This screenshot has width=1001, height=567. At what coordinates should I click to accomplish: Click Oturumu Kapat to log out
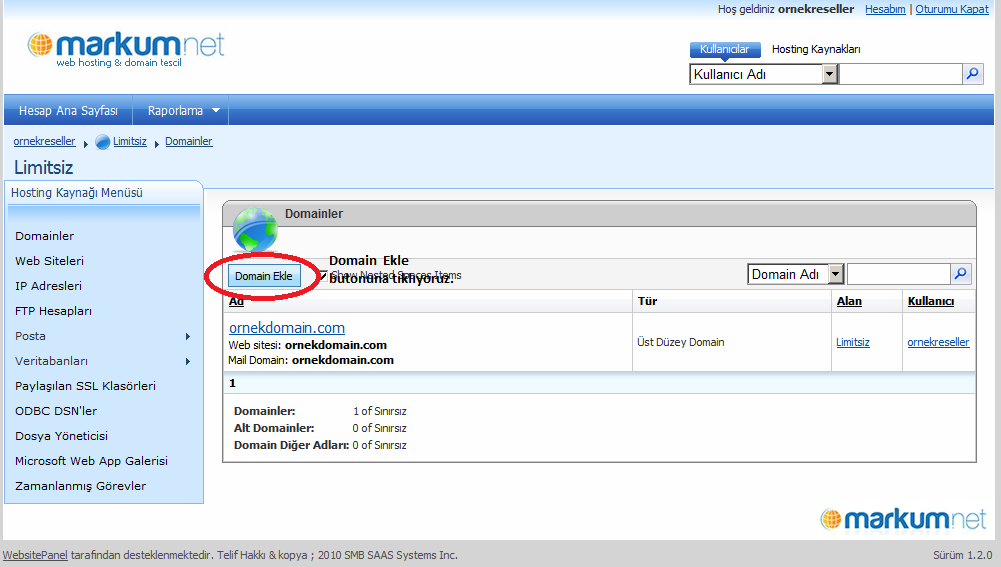952,9
